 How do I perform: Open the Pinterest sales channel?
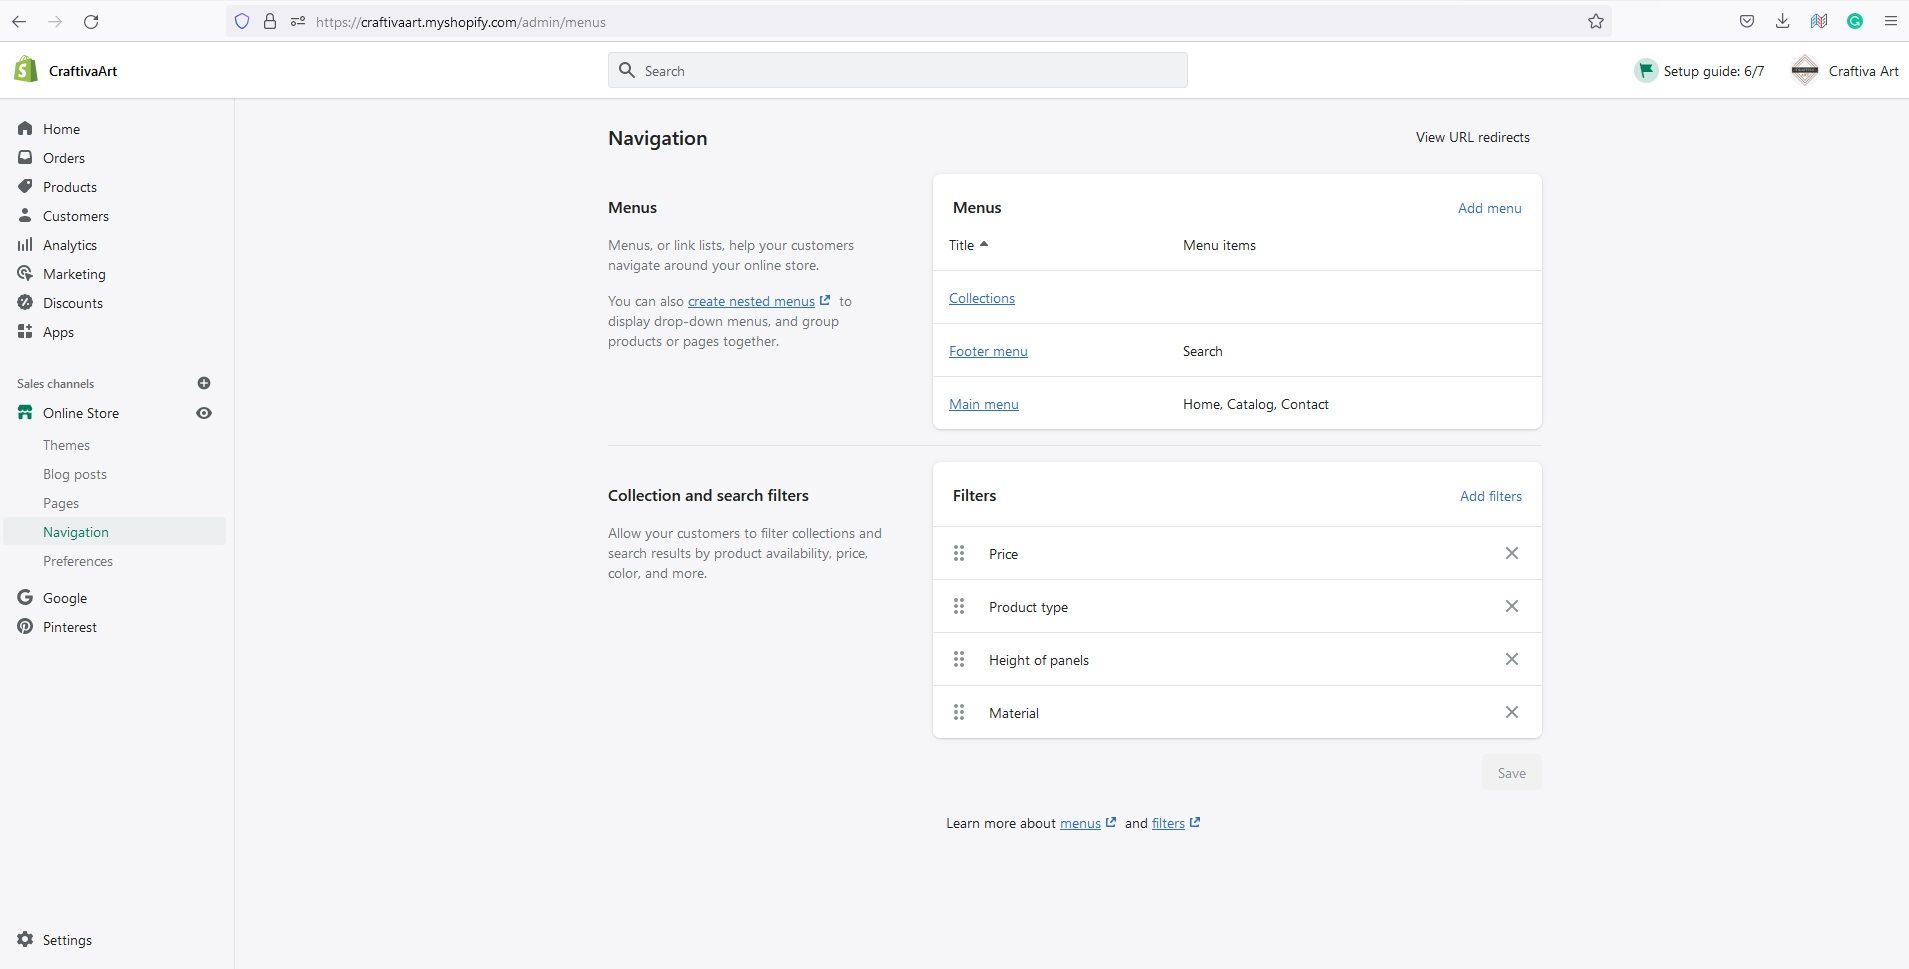[69, 627]
